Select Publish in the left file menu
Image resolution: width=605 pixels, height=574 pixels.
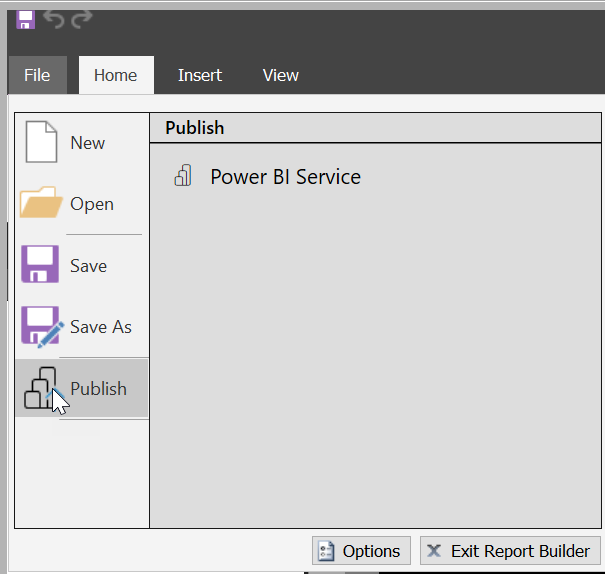(82, 388)
